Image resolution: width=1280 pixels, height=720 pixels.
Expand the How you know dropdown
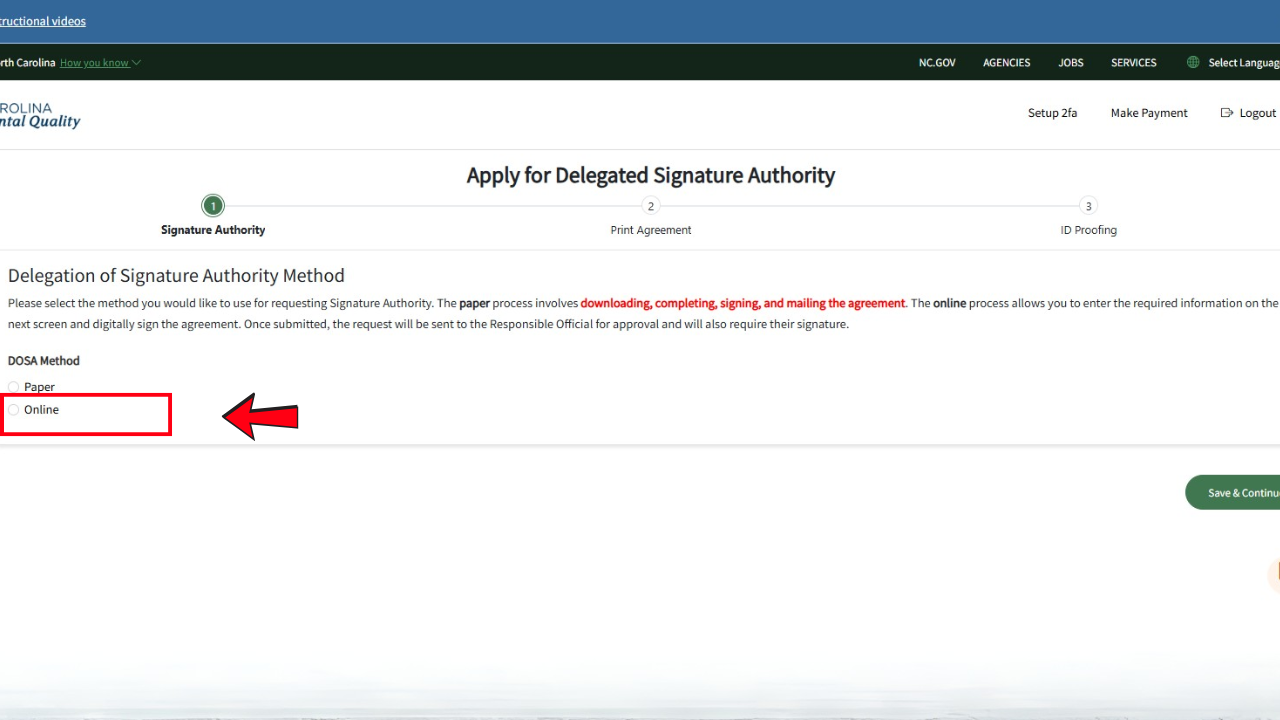pyautogui.click(x=100, y=63)
